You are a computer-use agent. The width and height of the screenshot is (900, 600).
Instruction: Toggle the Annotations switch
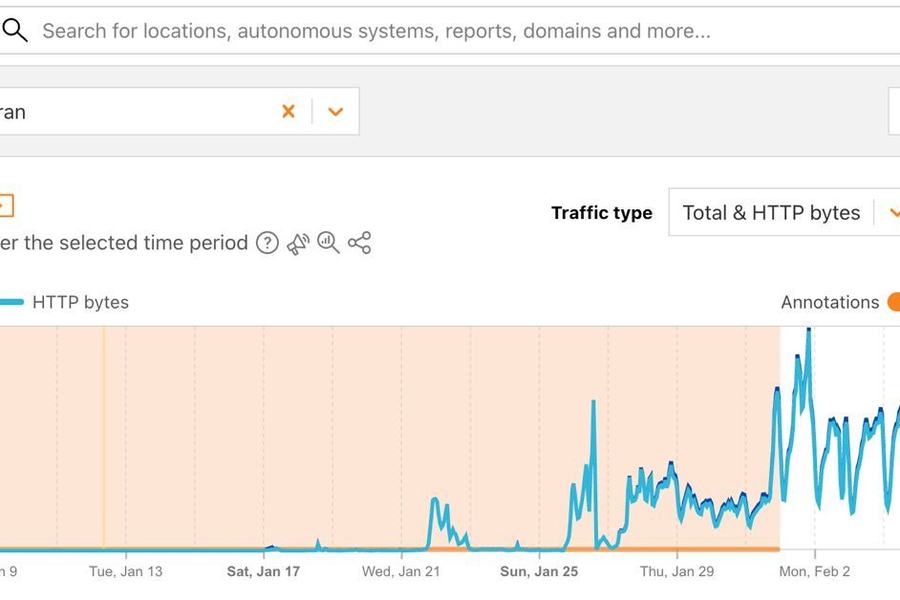click(893, 302)
